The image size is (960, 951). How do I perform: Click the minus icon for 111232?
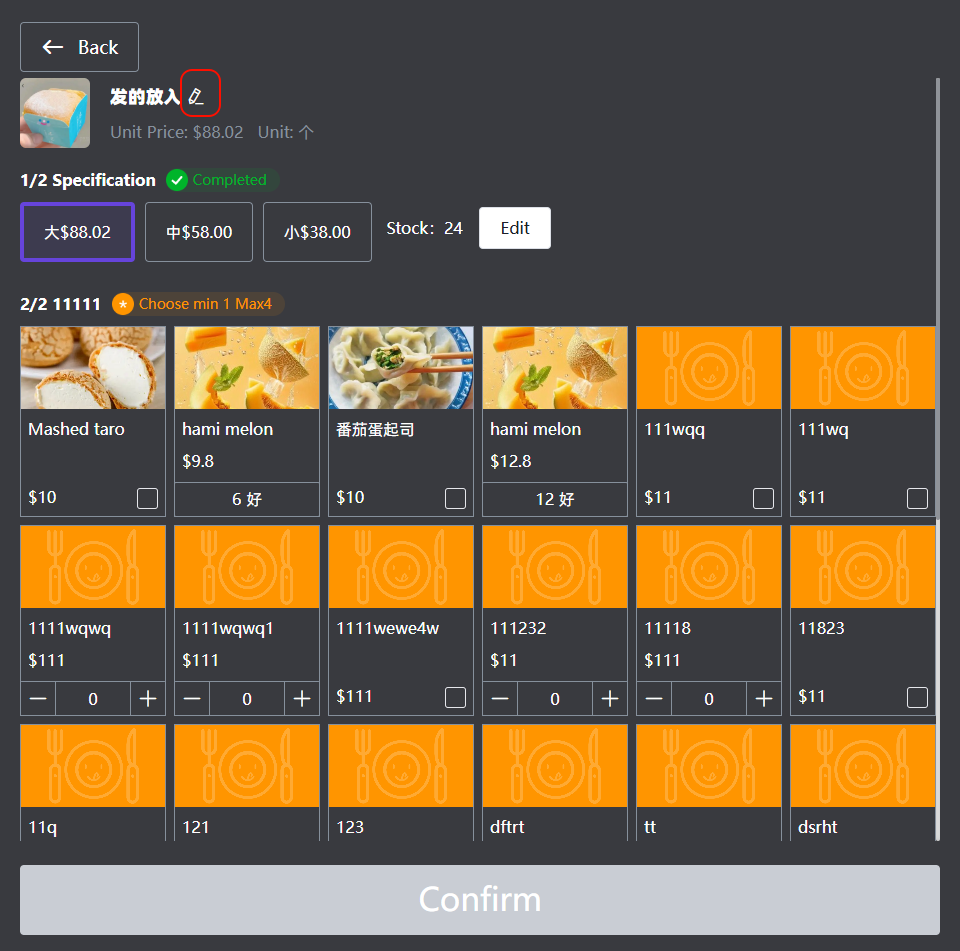point(500,699)
